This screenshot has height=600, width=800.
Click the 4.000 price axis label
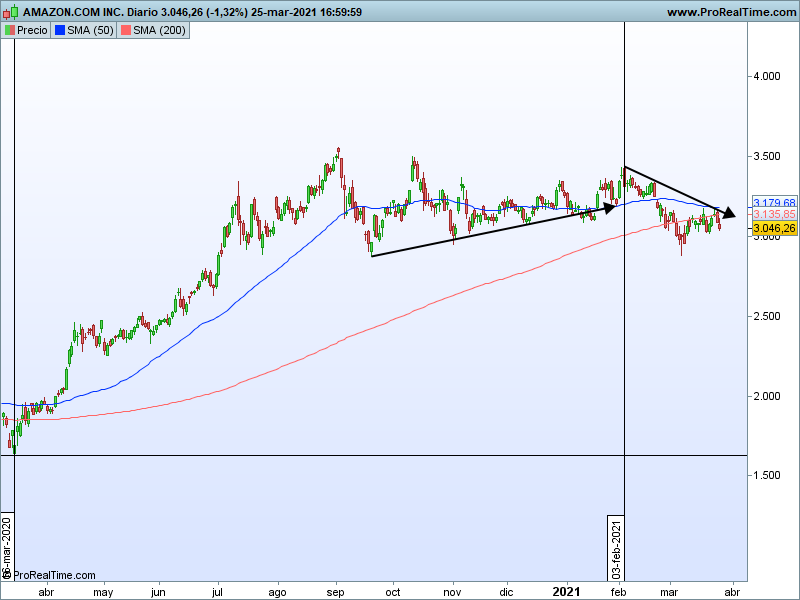(767, 77)
